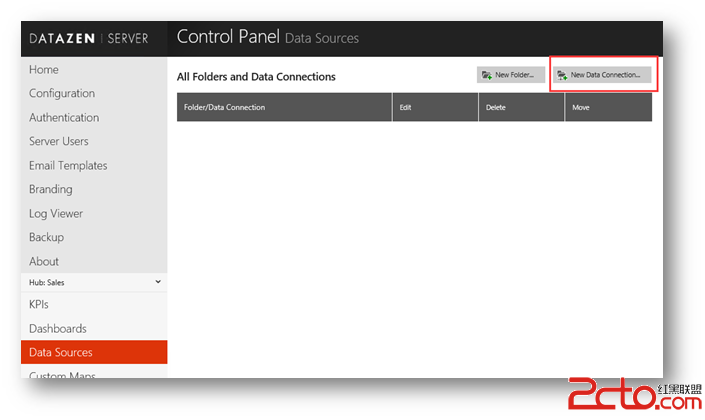Go to Configuration in sidebar
This screenshot has height=420, width=705.
point(62,94)
